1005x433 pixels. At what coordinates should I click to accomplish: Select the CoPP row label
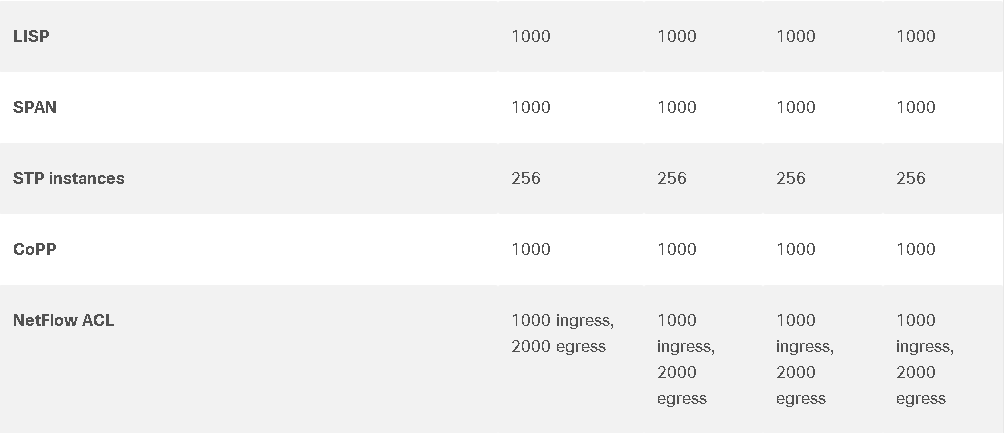(35, 250)
